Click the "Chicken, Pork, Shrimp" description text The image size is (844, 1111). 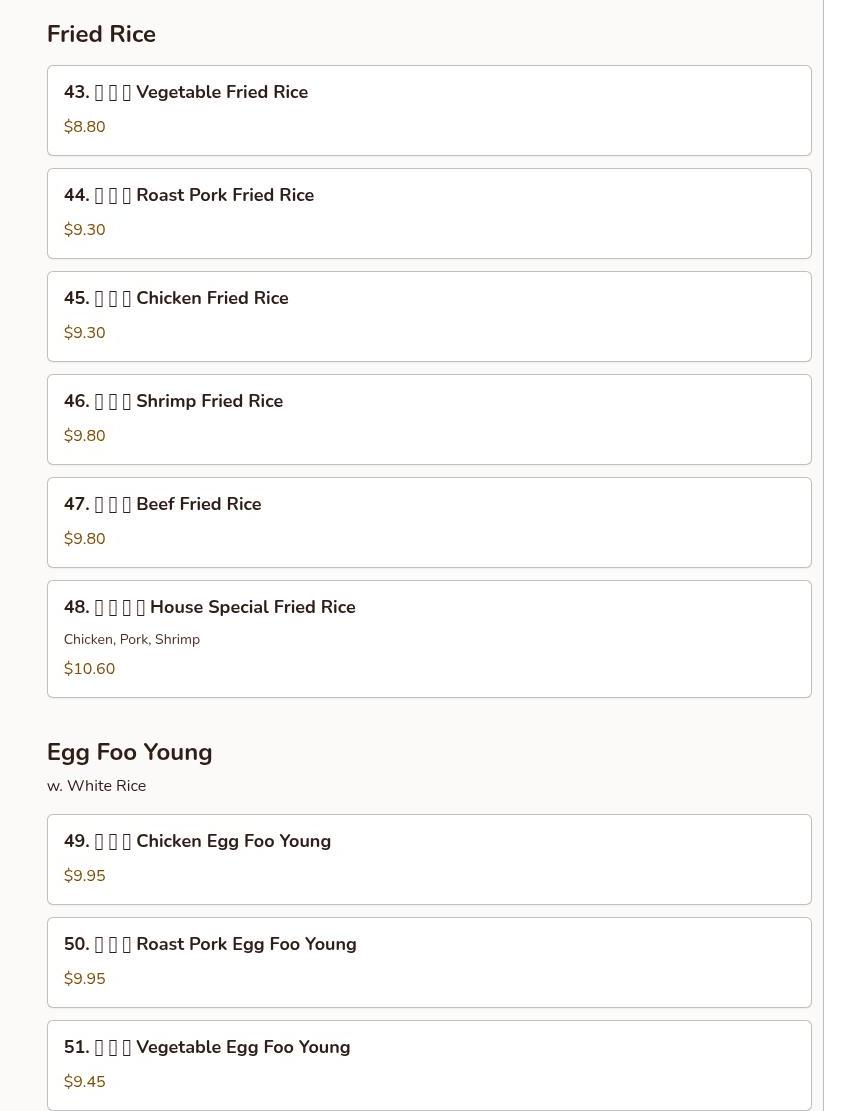click(132, 639)
